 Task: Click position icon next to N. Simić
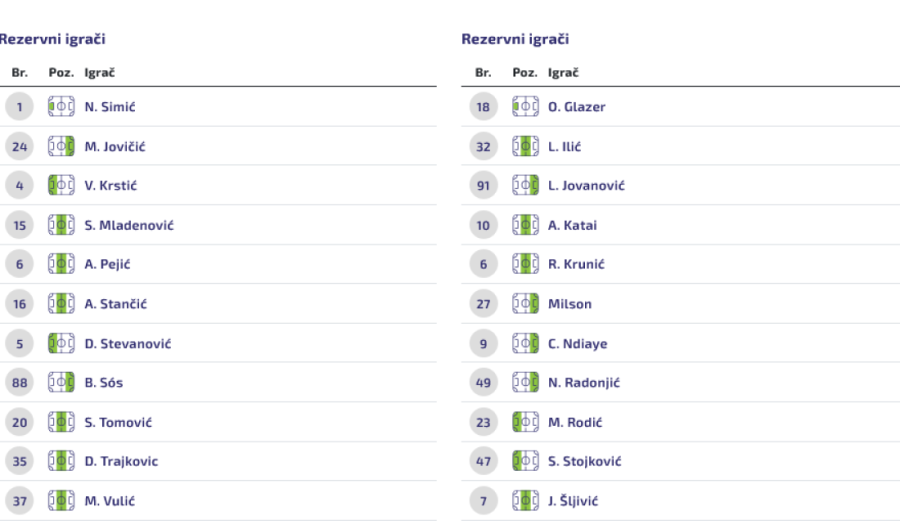[62, 106]
